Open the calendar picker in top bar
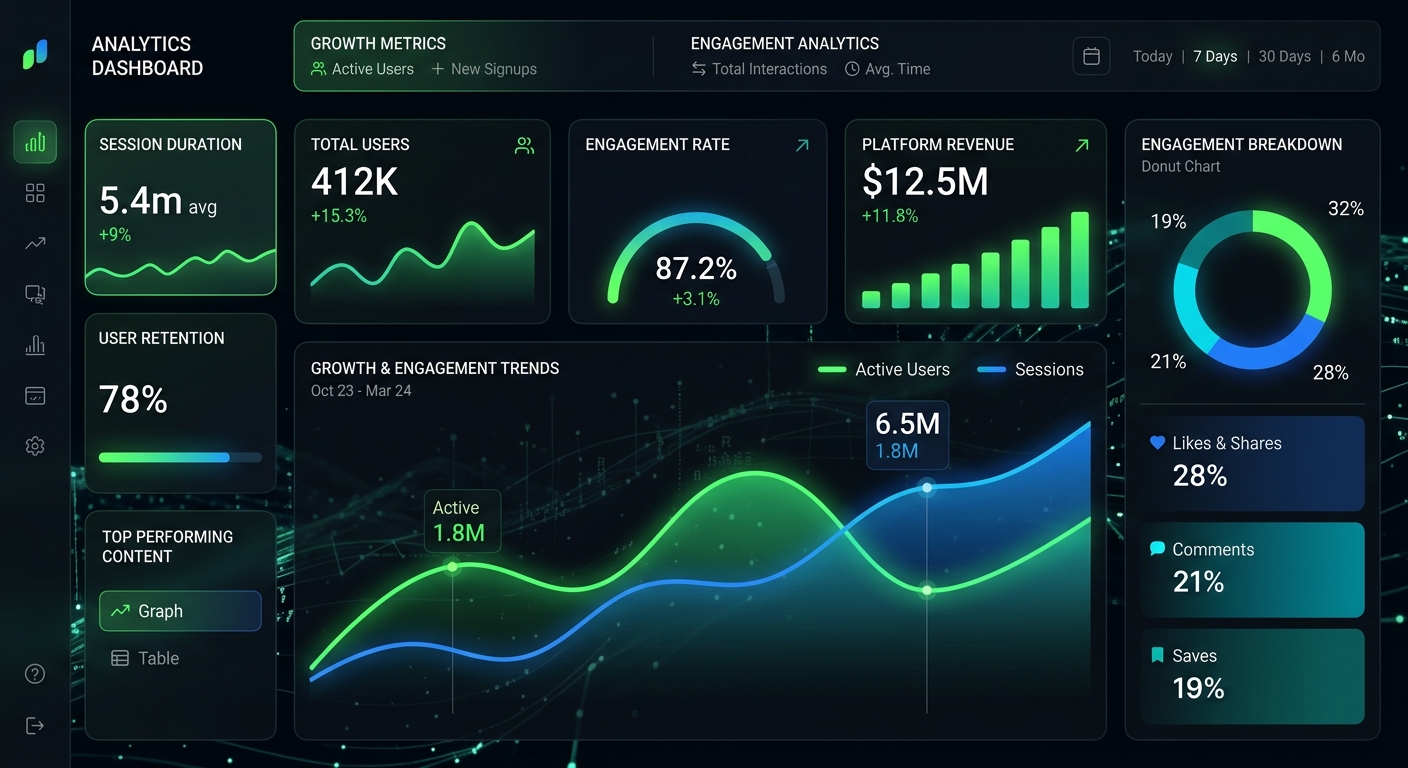 coord(1091,56)
